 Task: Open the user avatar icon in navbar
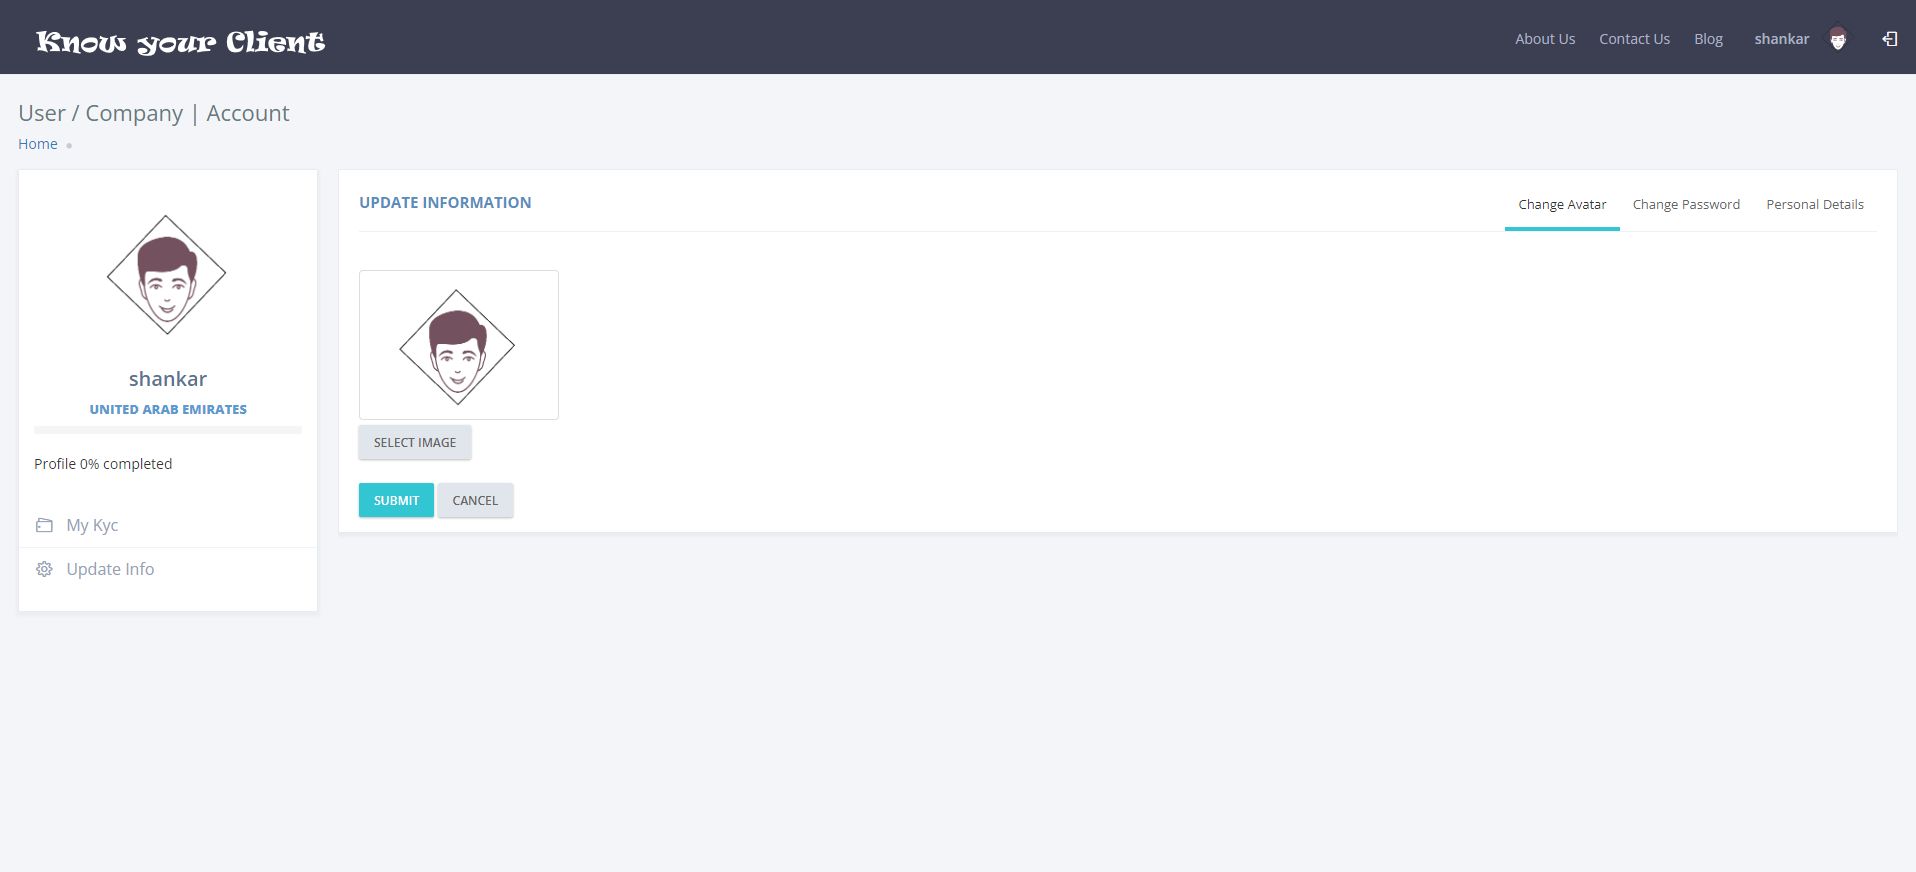[1838, 39]
